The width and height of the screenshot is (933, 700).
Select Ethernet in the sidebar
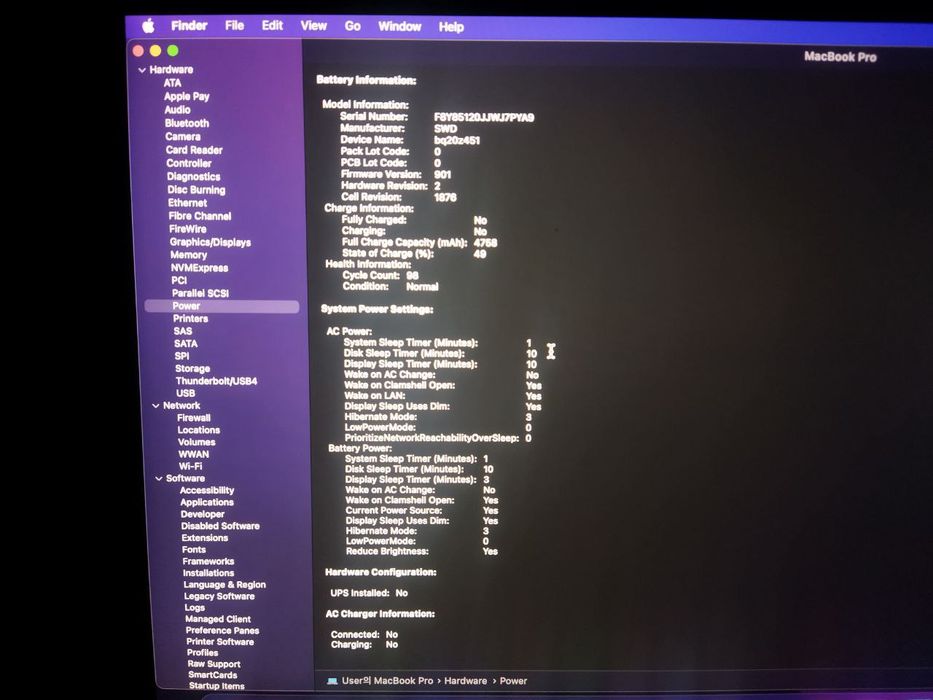point(187,203)
